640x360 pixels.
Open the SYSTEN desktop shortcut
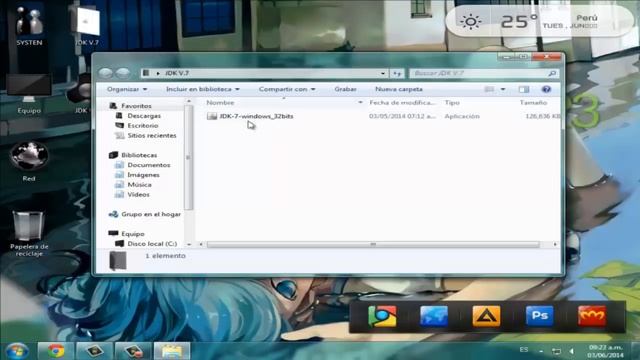[29, 25]
